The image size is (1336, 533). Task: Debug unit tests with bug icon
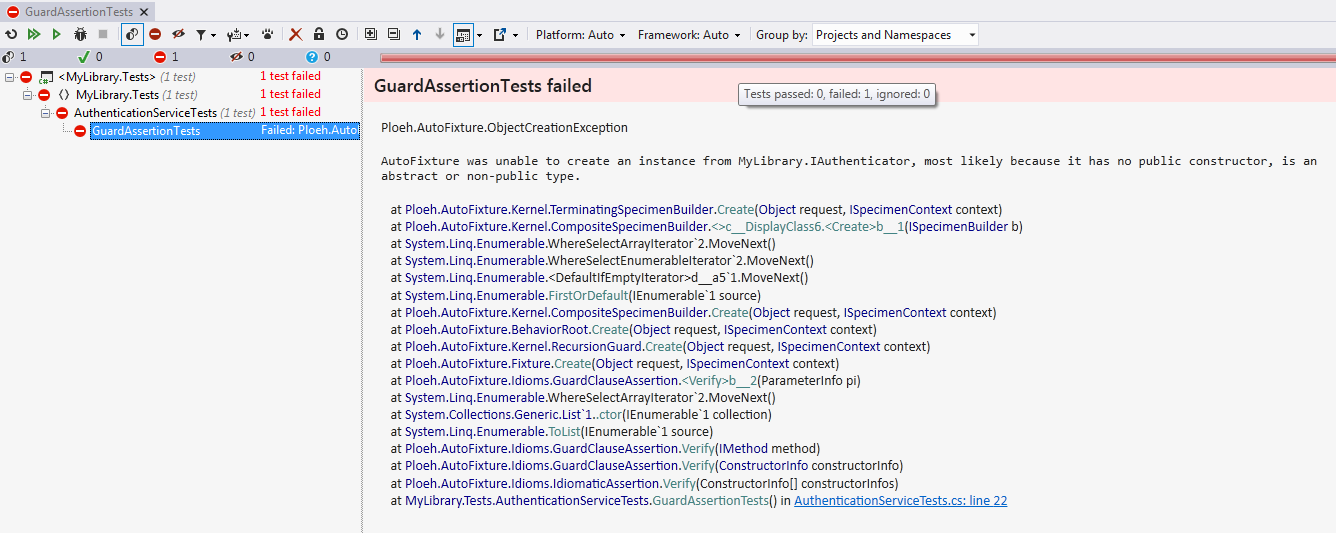coord(80,34)
